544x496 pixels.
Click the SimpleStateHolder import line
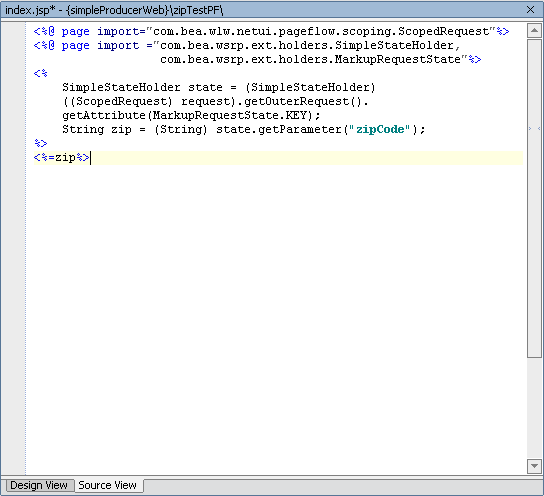tap(247, 45)
